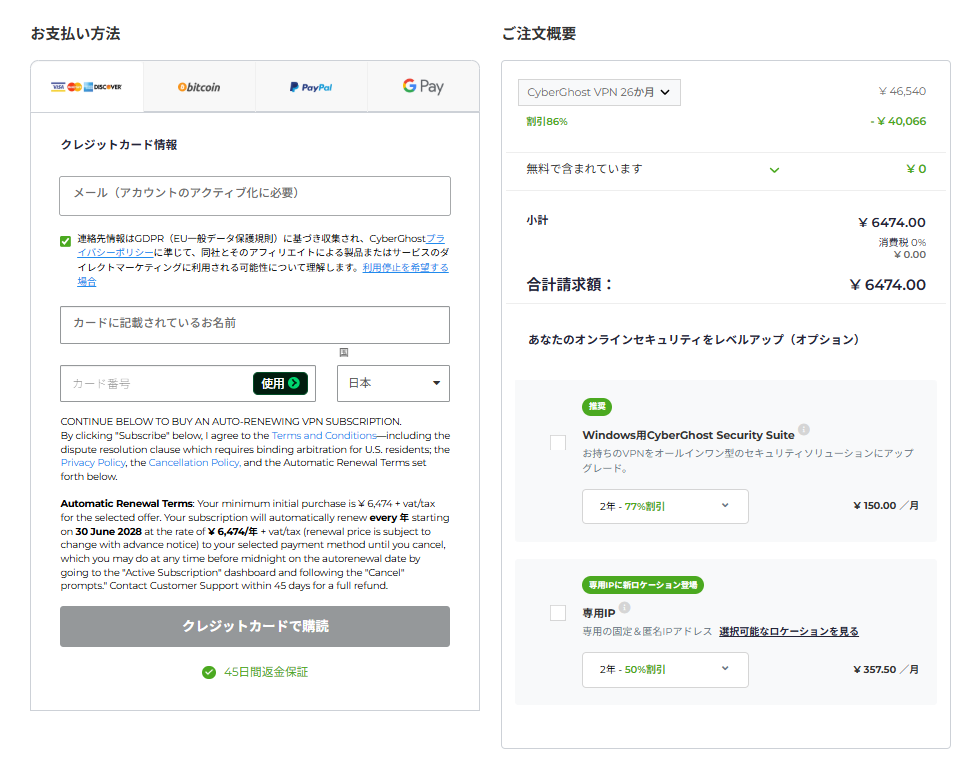
Task: Click the クレジットカード情報 heading
Action: 119,145
